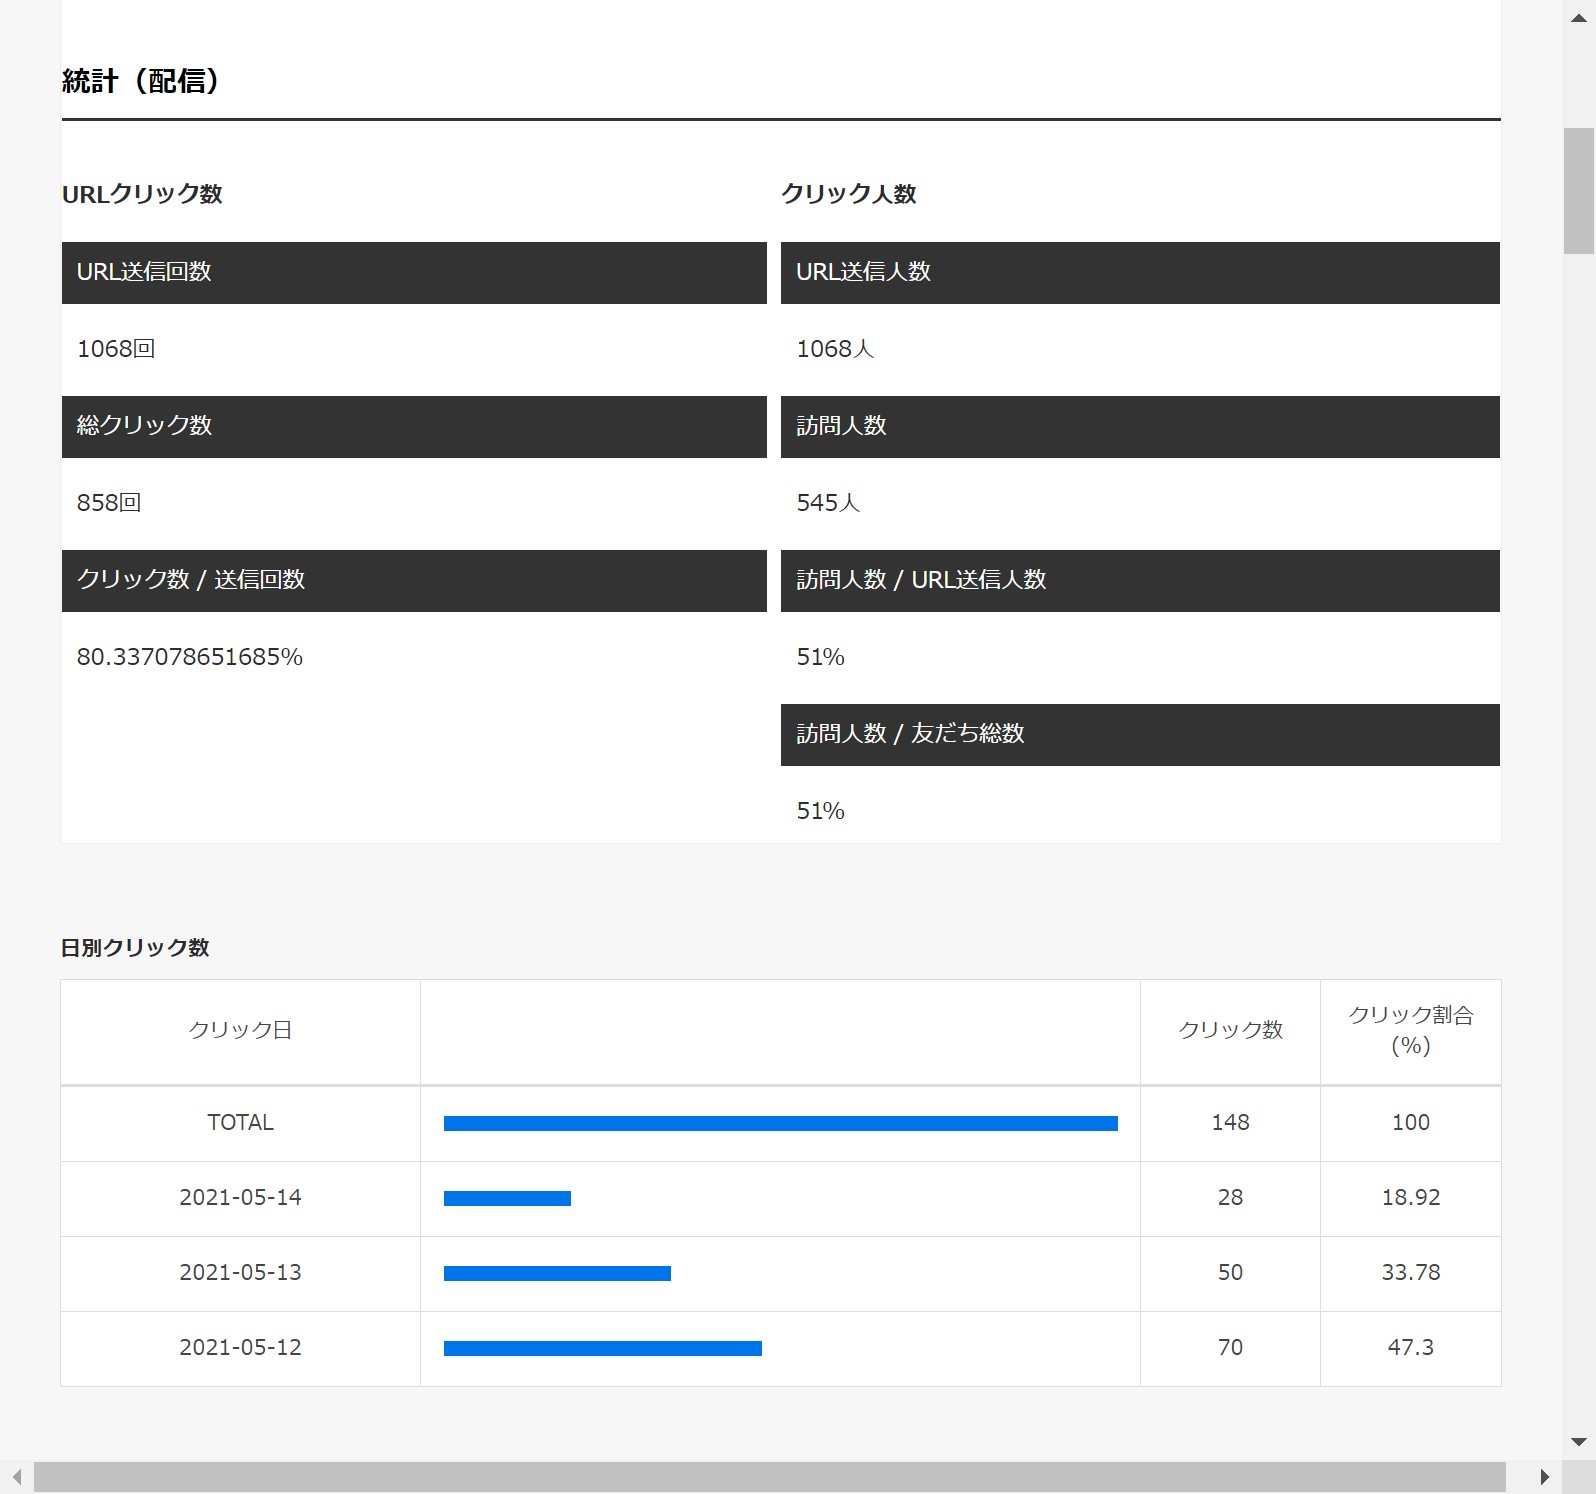Viewport: 1596px width, 1494px height.
Task: Click the scroll down arrow
Action: [x=1579, y=1442]
